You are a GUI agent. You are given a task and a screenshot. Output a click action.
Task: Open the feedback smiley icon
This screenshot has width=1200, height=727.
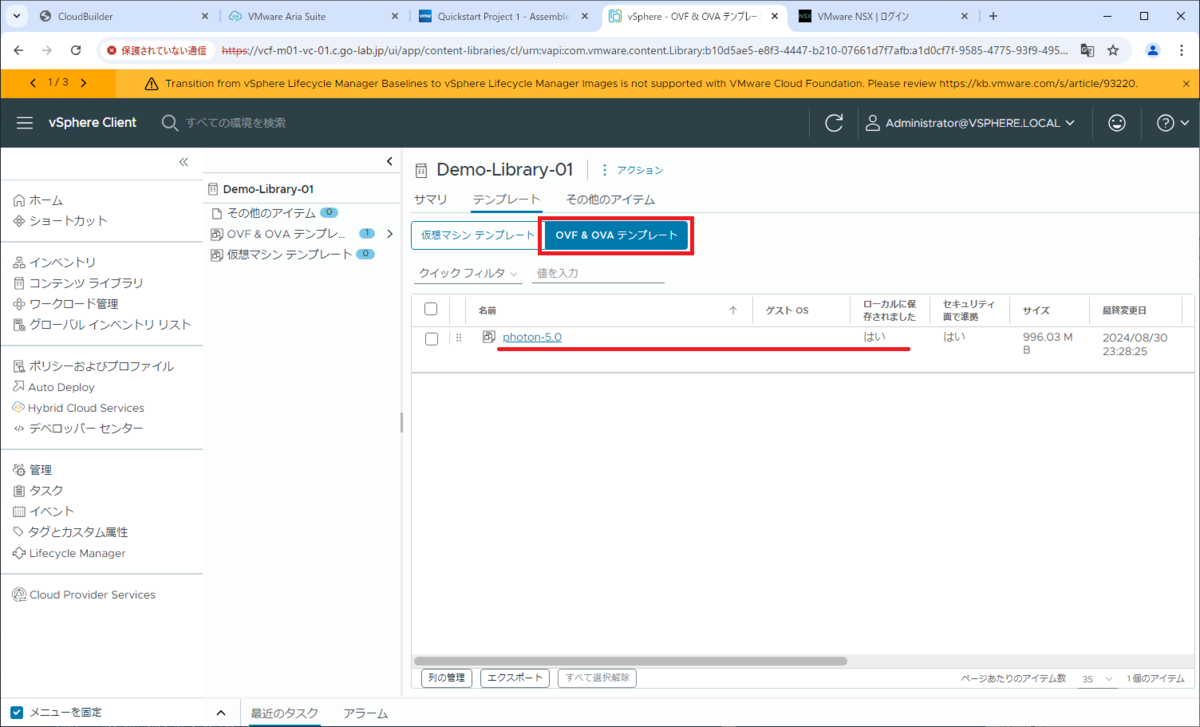tap(1117, 123)
